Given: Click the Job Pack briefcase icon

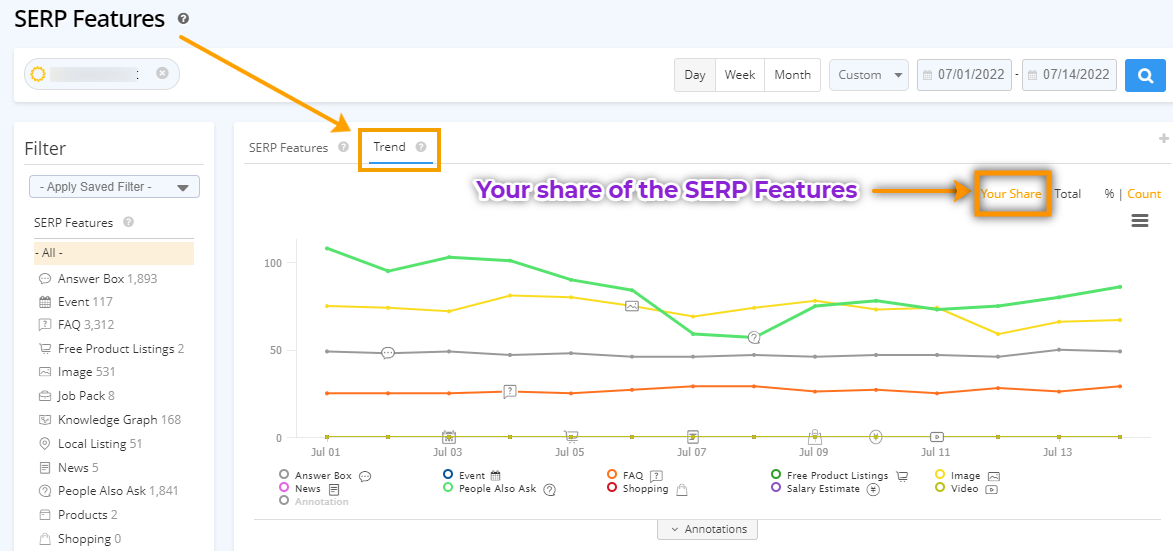Looking at the screenshot, I should 45,395.
